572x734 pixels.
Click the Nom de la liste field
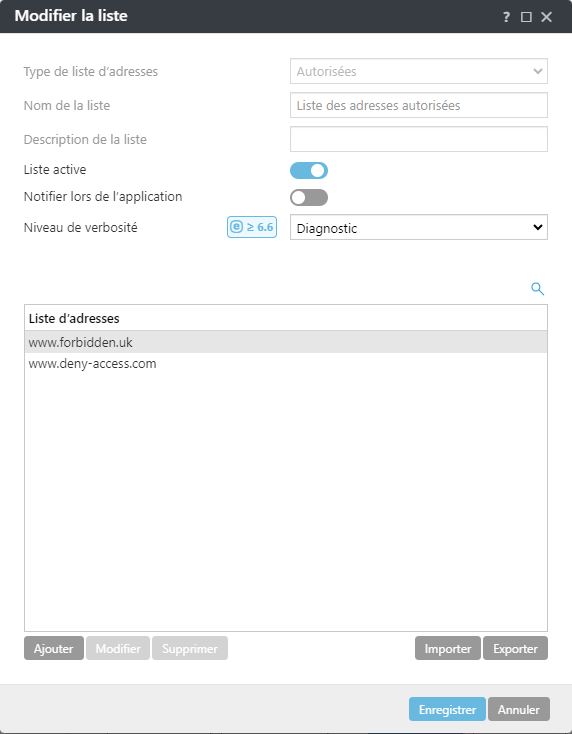click(x=419, y=105)
